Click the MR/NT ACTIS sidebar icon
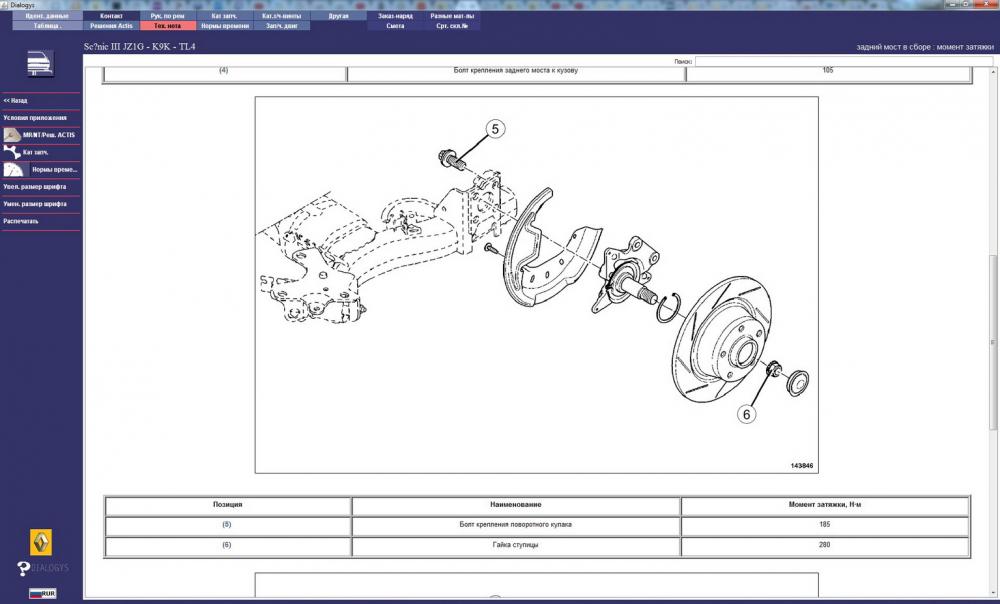The height and width of the screenshot is (604, 1000). [12, 135]
